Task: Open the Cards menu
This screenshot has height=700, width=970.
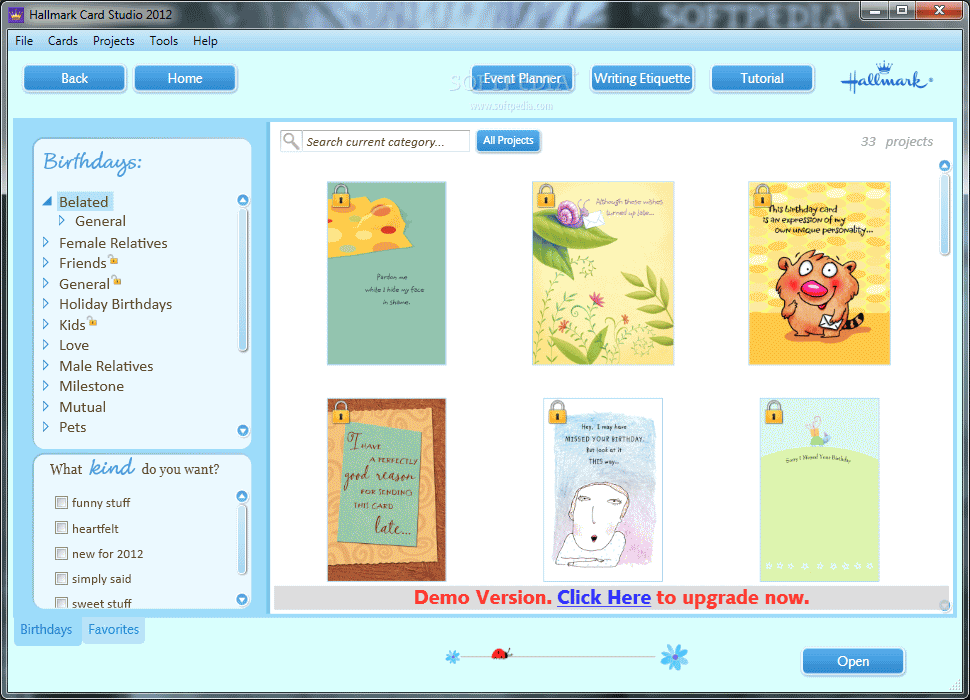Action: (63, 41)
